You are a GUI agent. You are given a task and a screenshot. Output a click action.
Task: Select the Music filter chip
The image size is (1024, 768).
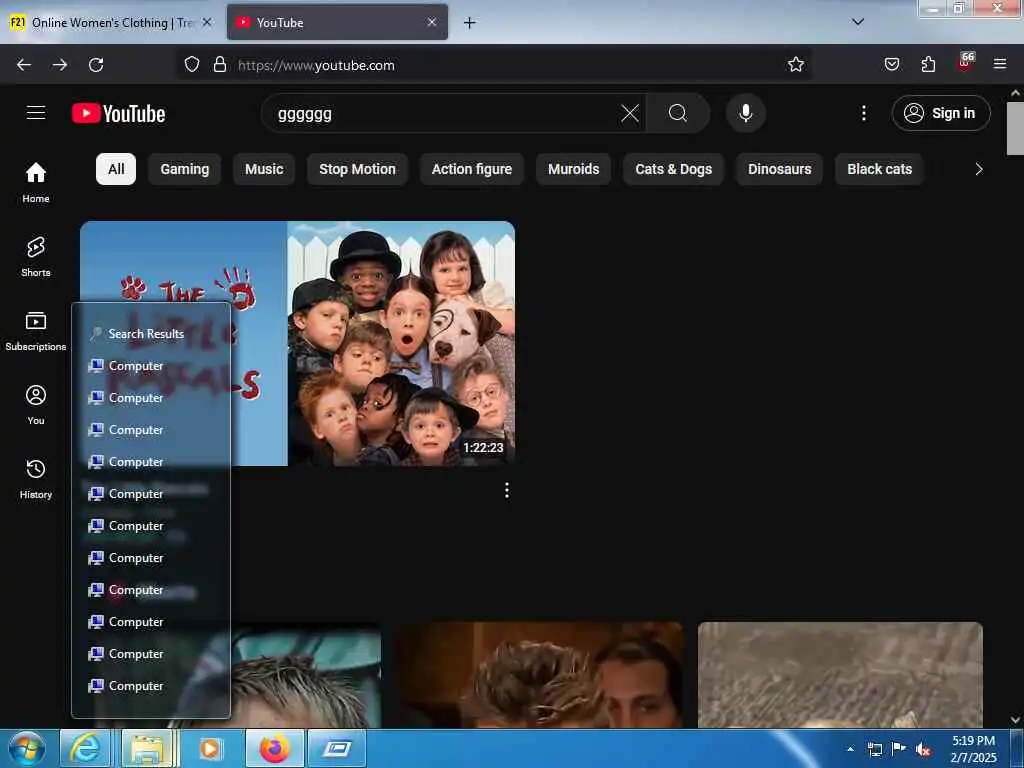pos(264,169)
